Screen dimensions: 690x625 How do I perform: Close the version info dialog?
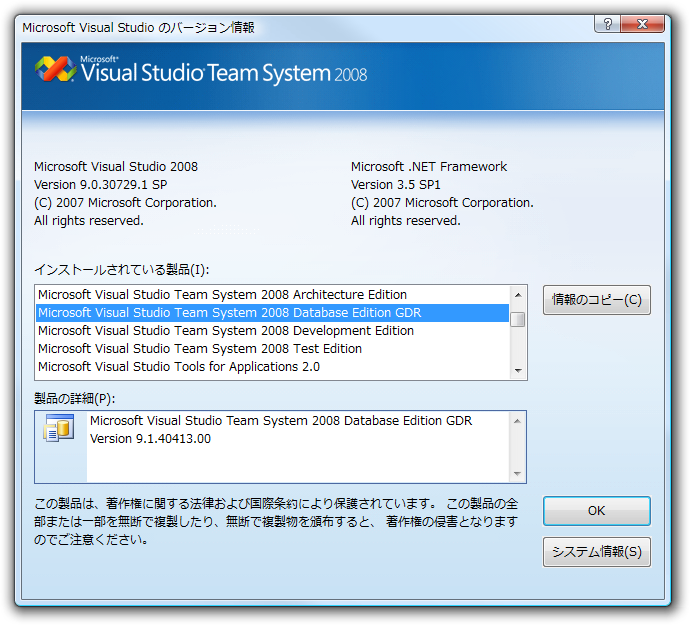click(x=642, y=24)
